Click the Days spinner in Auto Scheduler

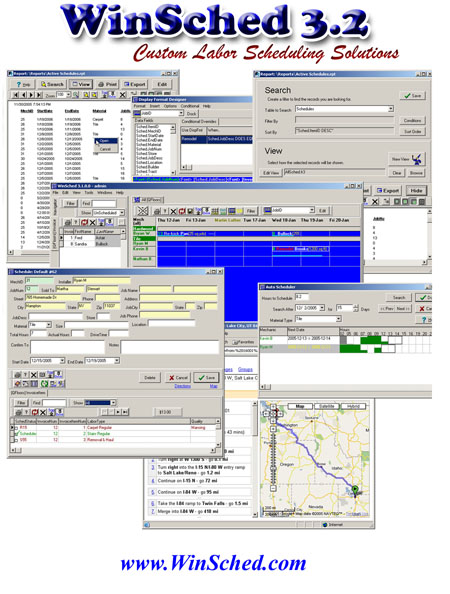point(355,308)
